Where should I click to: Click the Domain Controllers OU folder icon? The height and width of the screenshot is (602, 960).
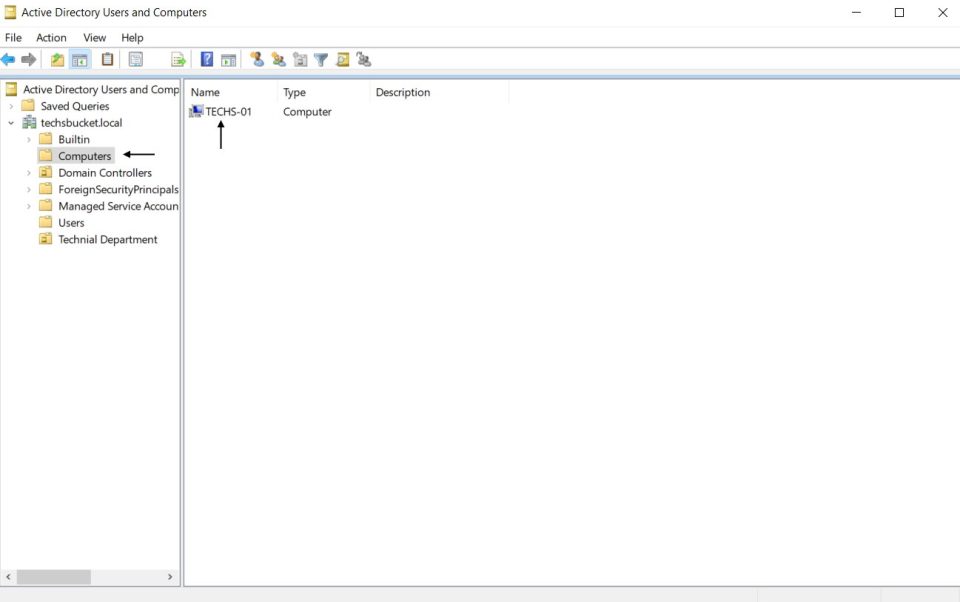[x=45, y=173]
